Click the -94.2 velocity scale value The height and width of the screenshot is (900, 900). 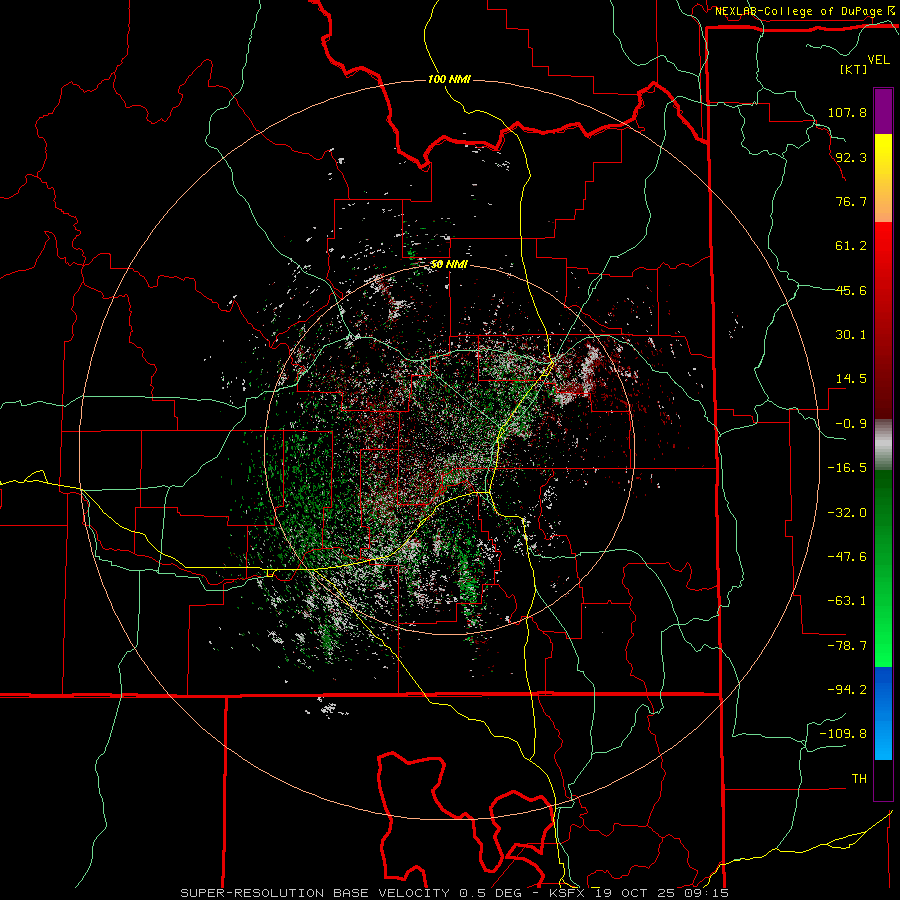coord(847,689)
